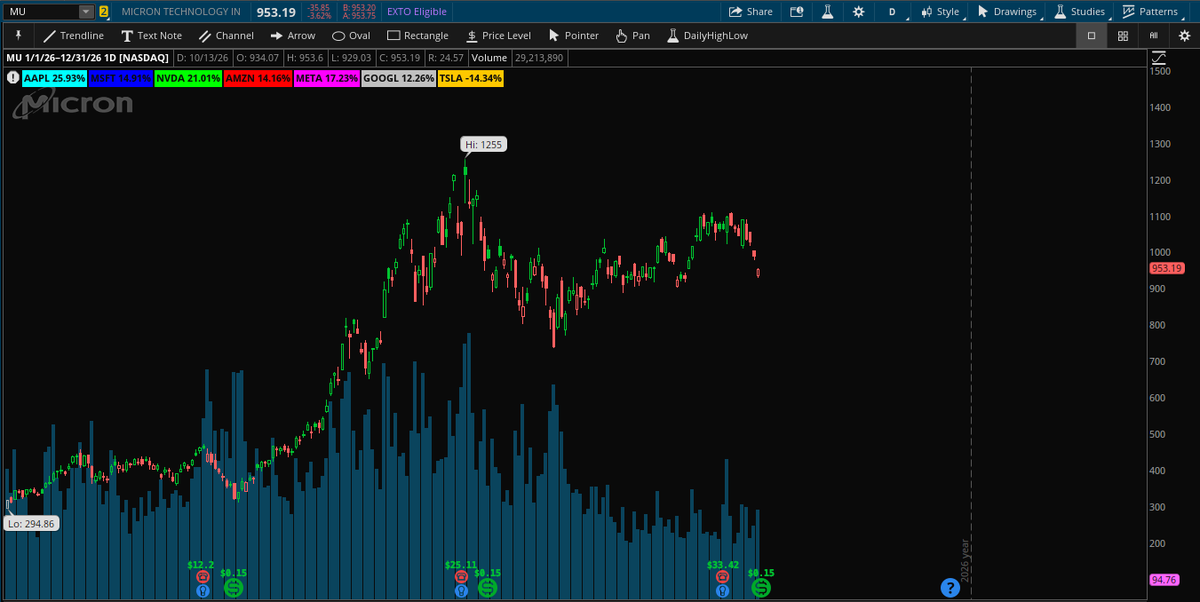Open the Studies menu
The height and width of the screenshot is (602, 1200).
pos(1079,12)
